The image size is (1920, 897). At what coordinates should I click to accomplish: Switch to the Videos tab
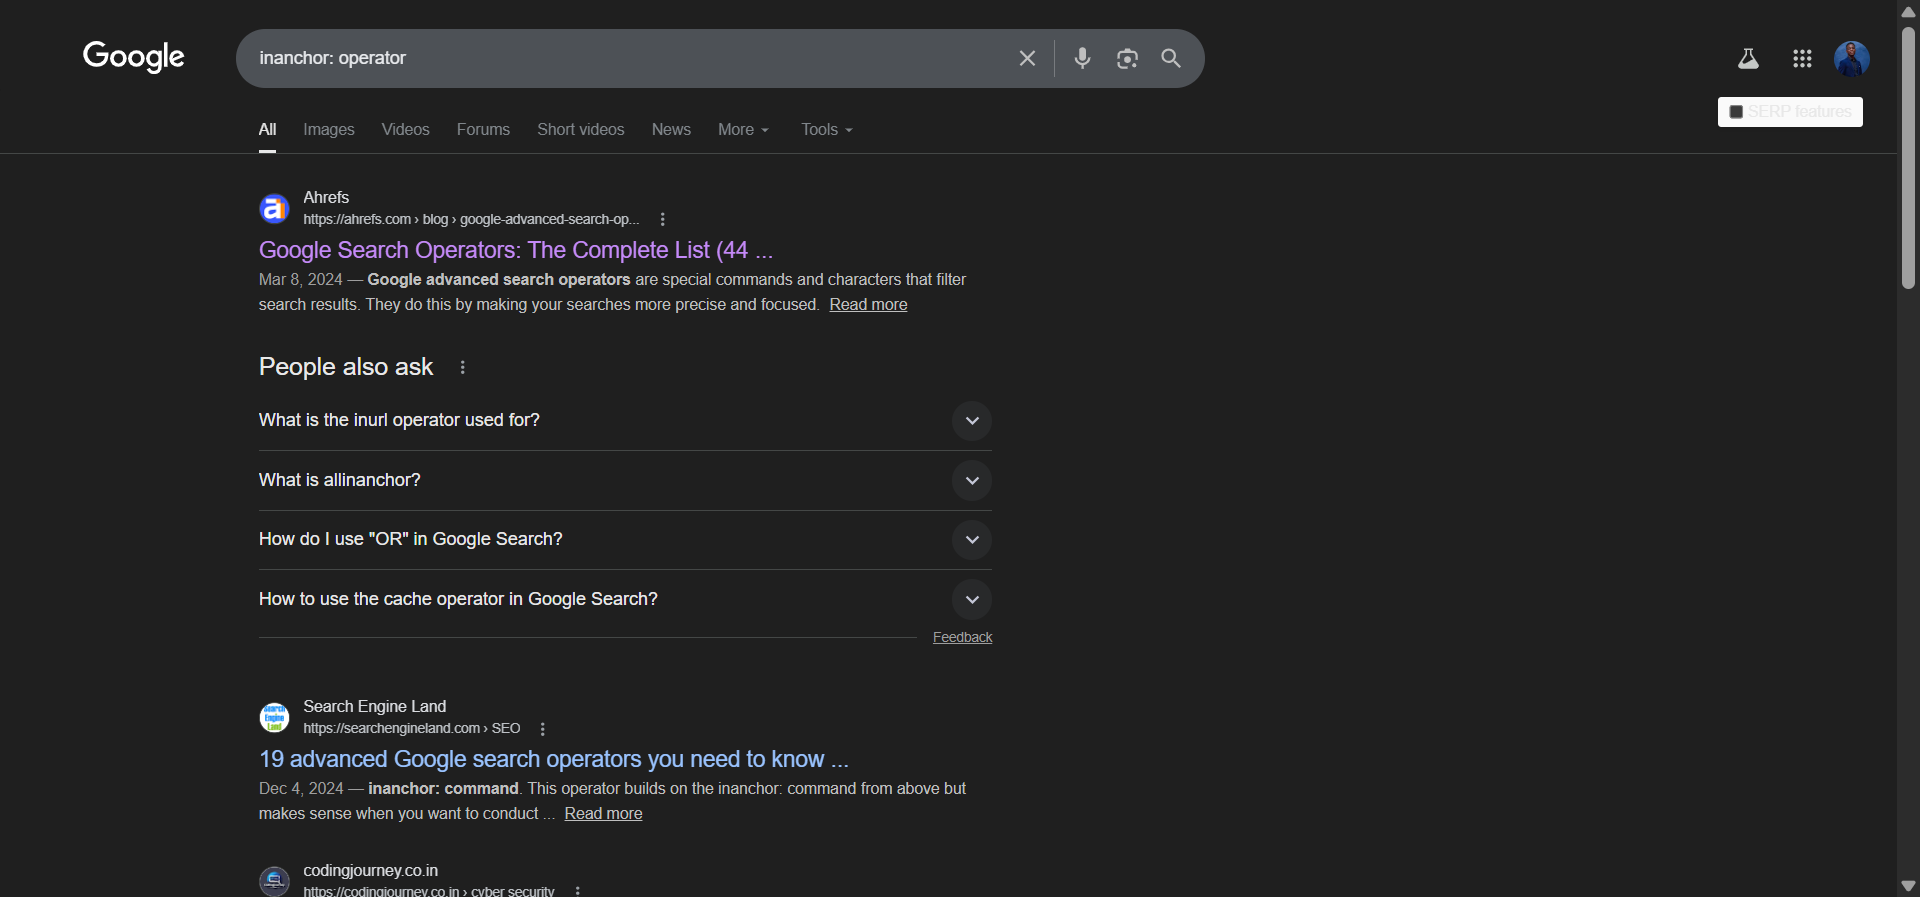tap(405, 130)
